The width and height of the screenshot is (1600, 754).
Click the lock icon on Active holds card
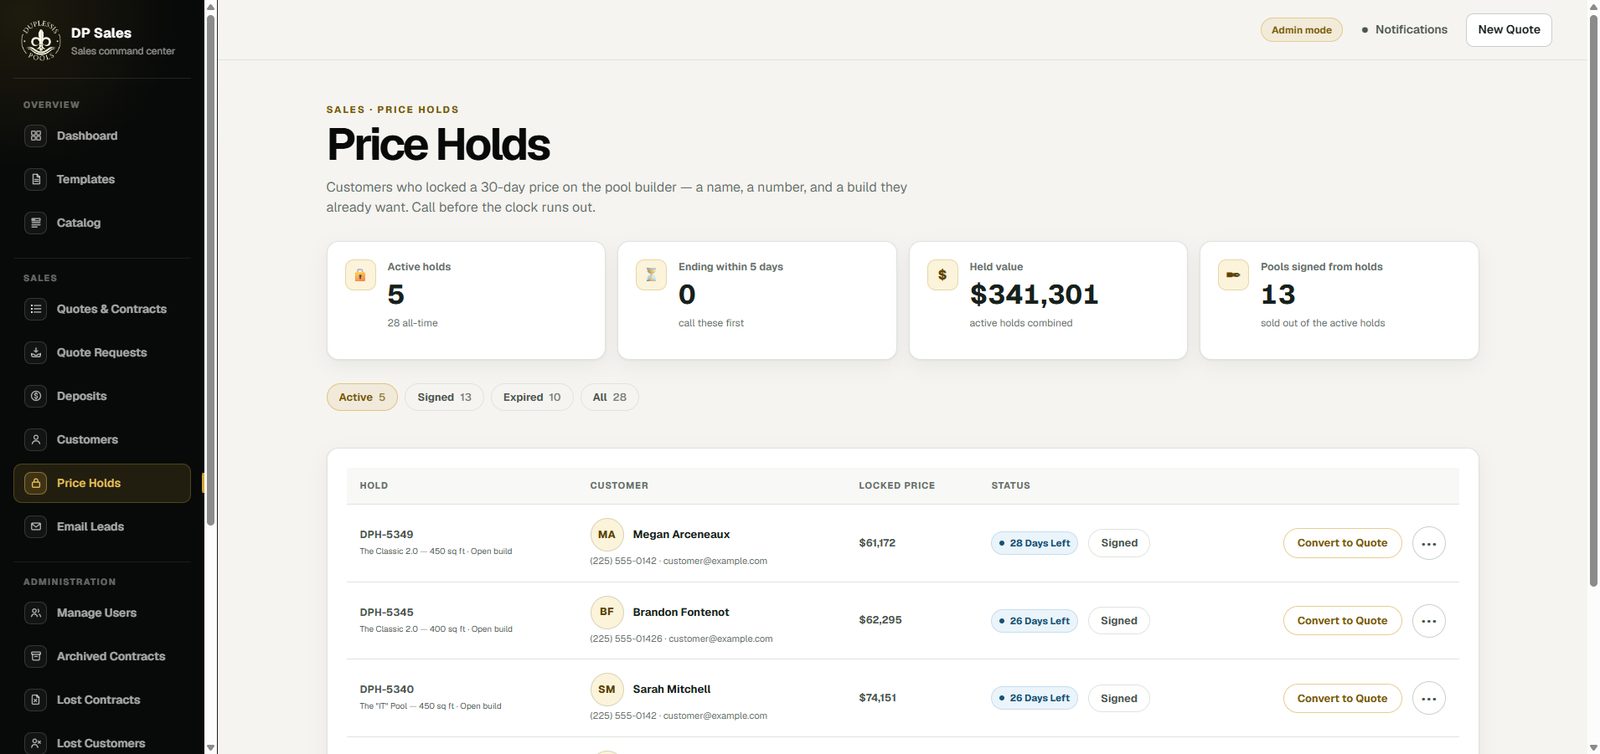[360, 275]
